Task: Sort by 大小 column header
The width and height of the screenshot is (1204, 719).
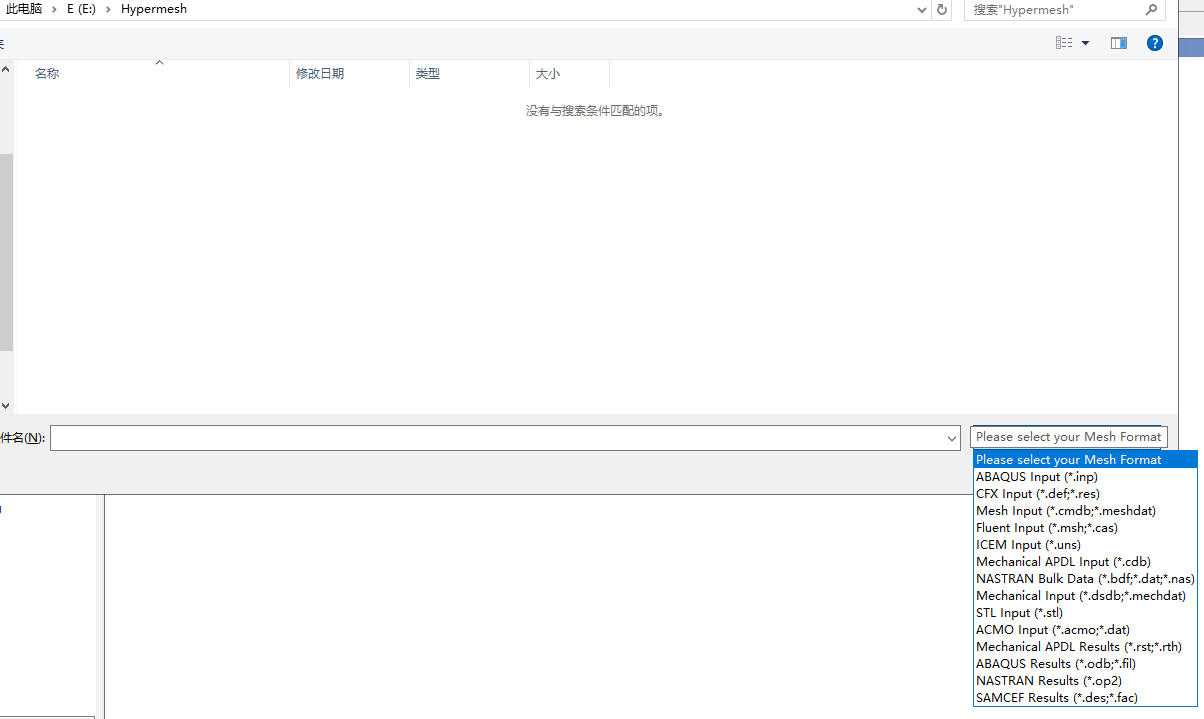Action: pyautogui.click(x=569, y=74)
